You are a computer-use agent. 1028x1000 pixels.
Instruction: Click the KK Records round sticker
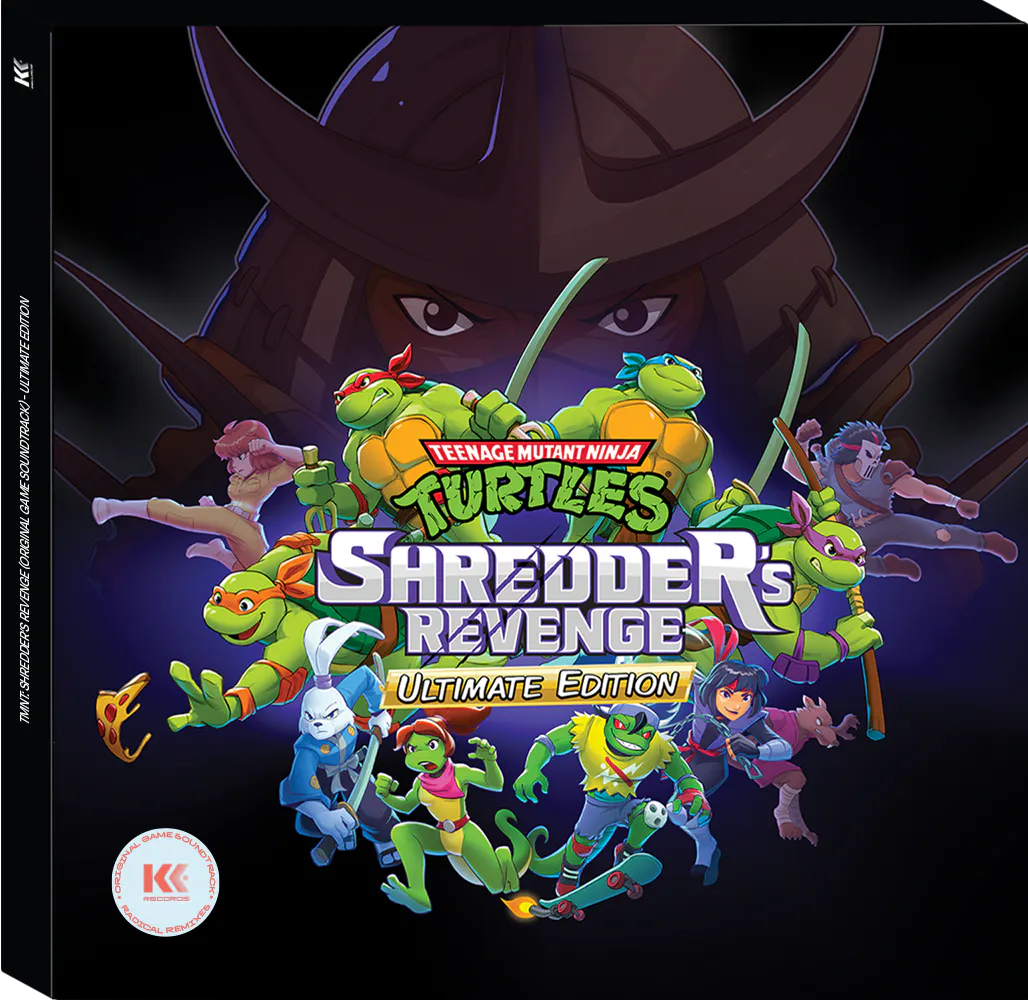pyautogui.click(x=165, y=881)
